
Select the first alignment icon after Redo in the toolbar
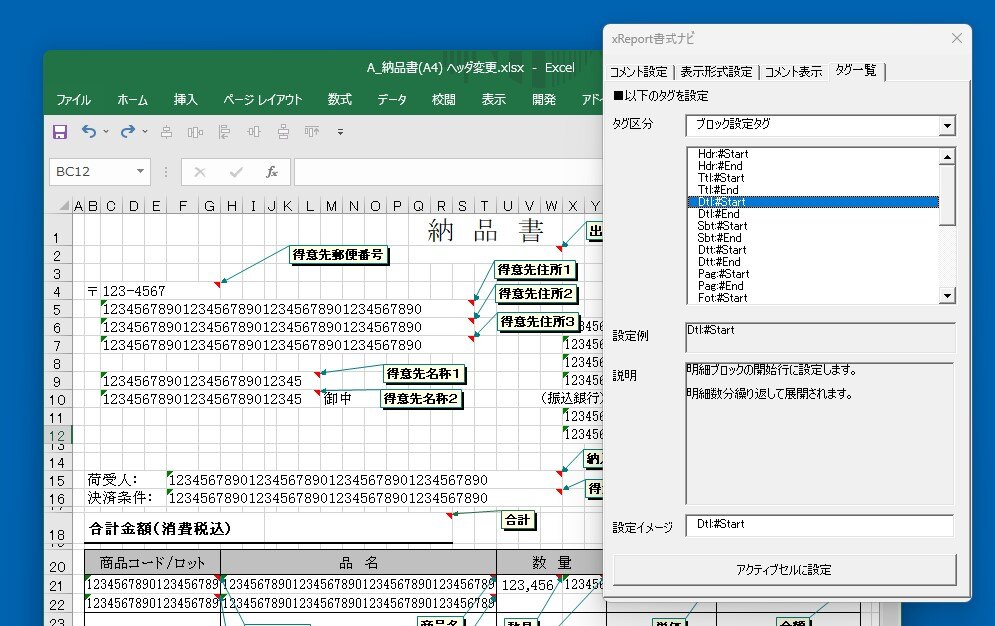[x=166, y=132]
